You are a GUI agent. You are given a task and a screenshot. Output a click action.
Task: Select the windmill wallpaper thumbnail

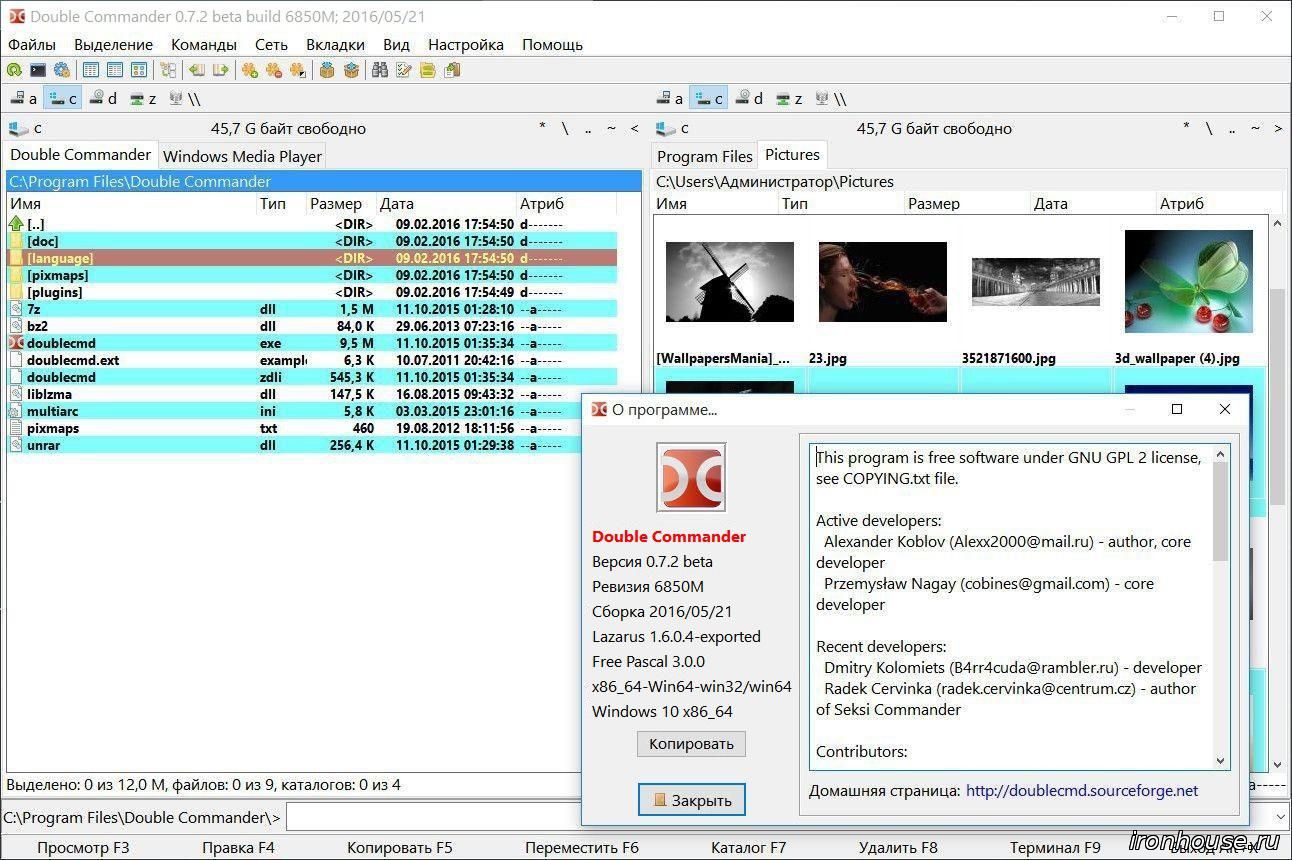(730, 281)
